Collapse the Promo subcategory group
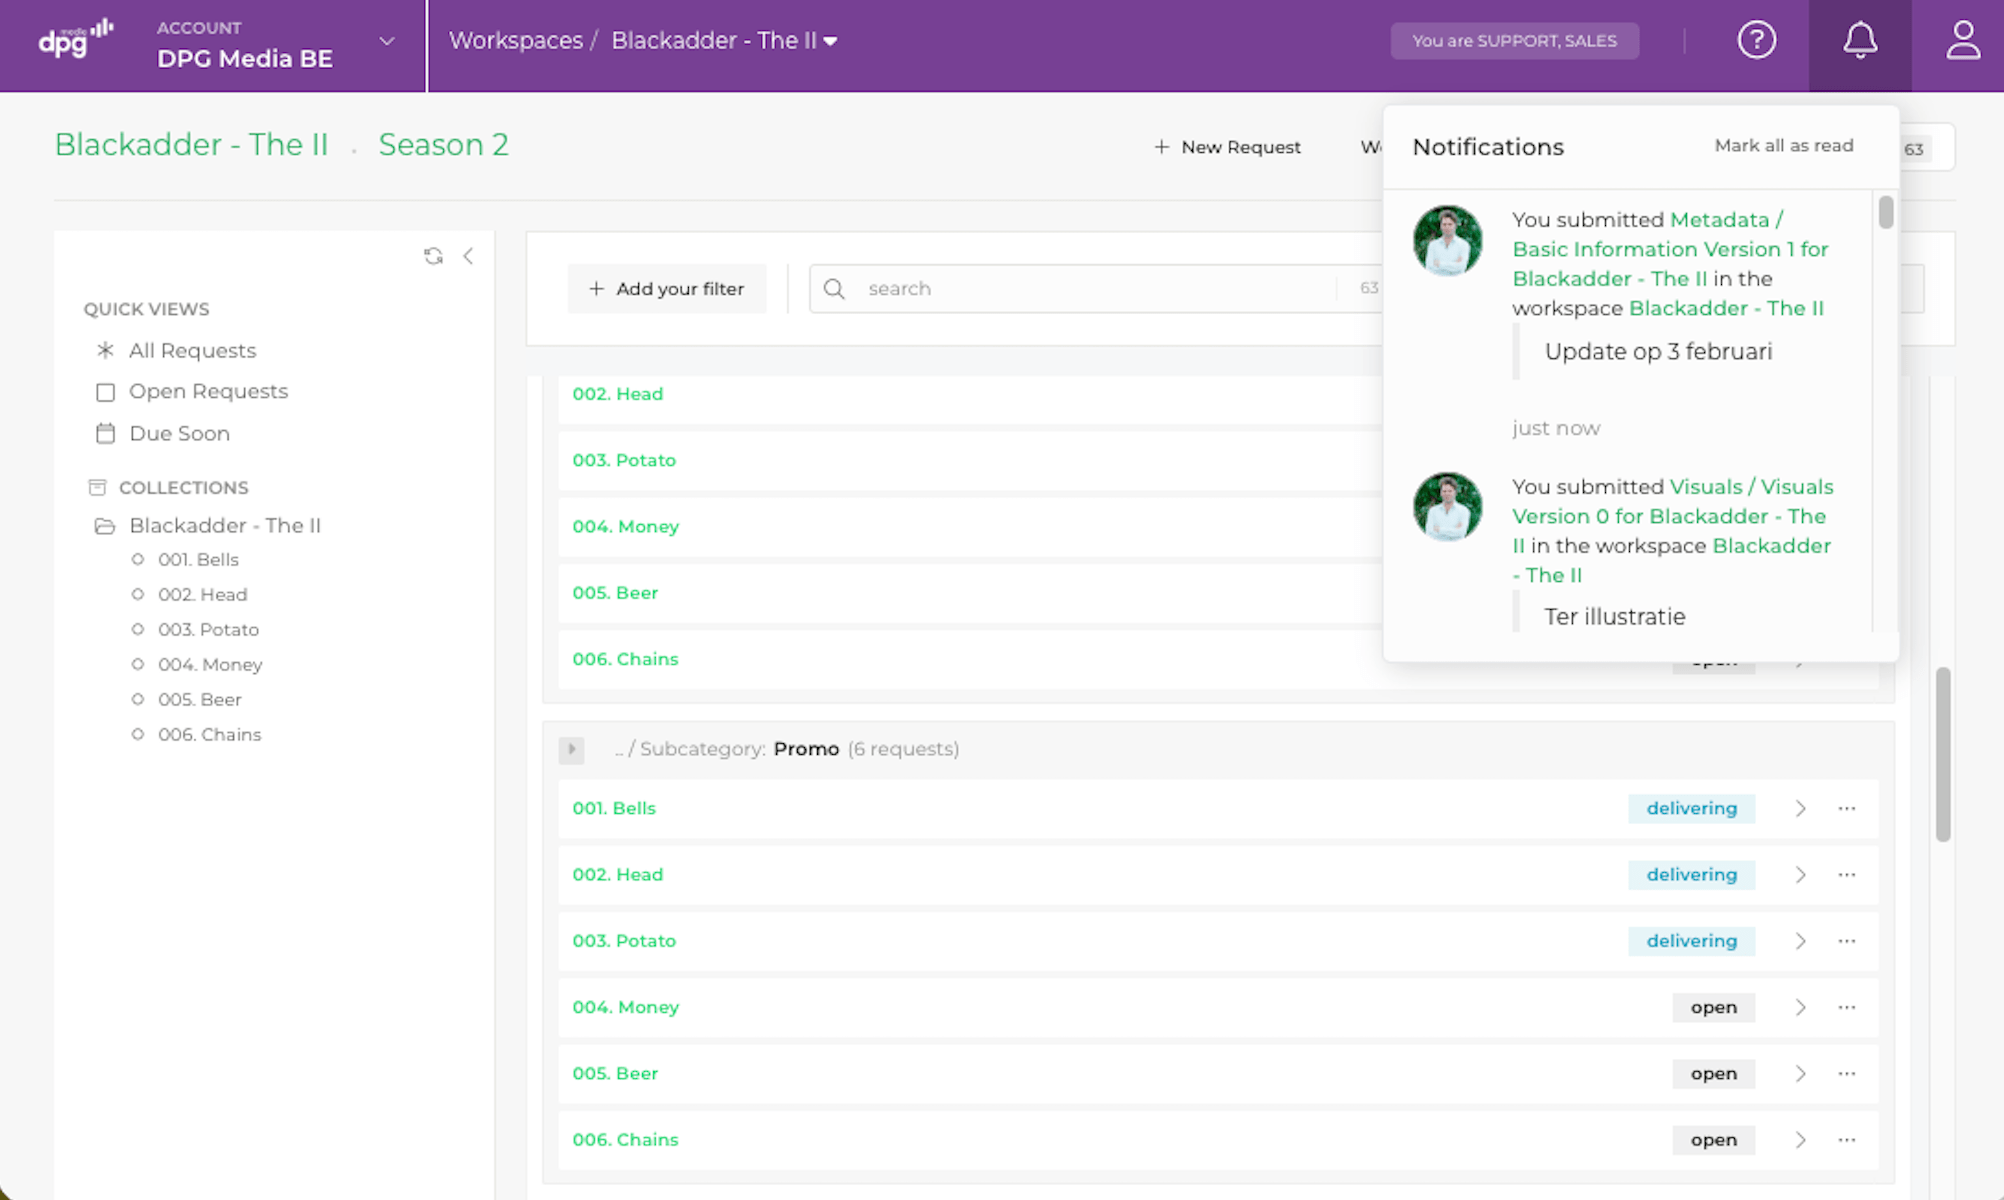 click(571, 749)
